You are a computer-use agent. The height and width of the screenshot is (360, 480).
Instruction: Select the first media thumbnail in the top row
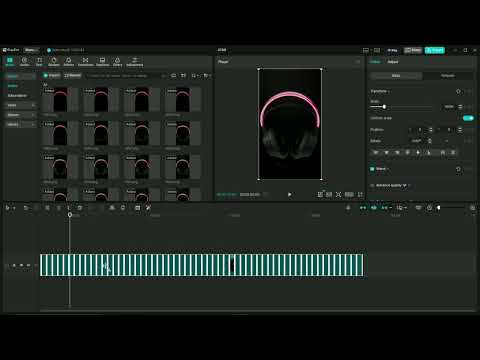[60, 100]
